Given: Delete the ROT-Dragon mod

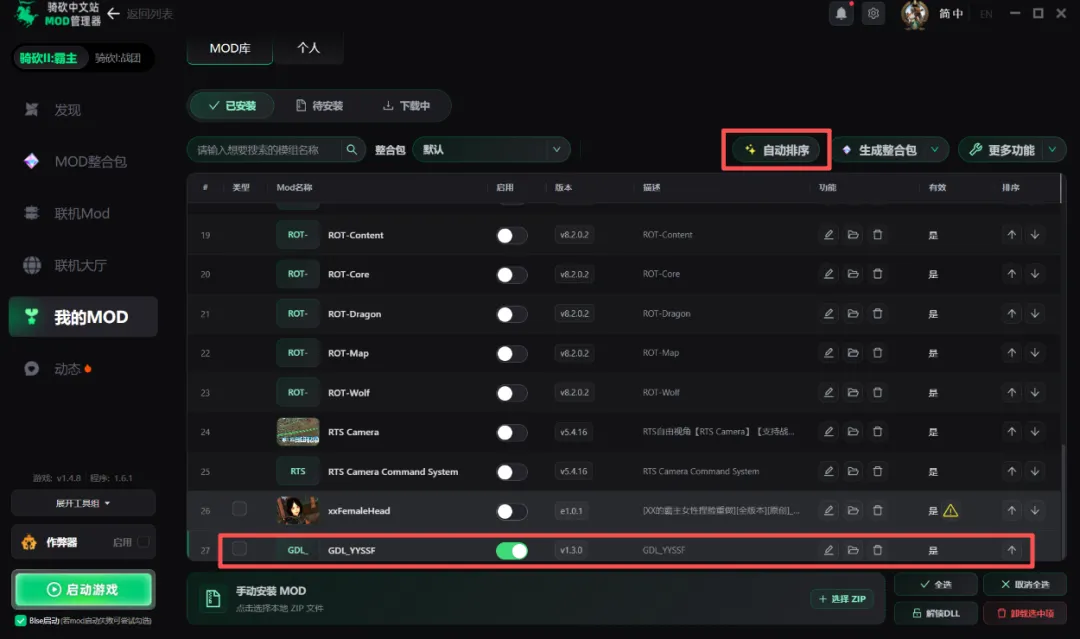Looking at the screenshot, I should point(878,313).
